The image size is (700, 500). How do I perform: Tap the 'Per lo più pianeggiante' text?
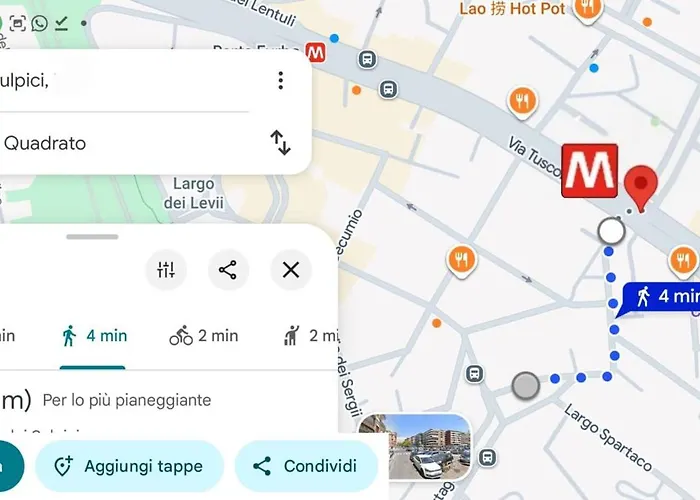127,400
